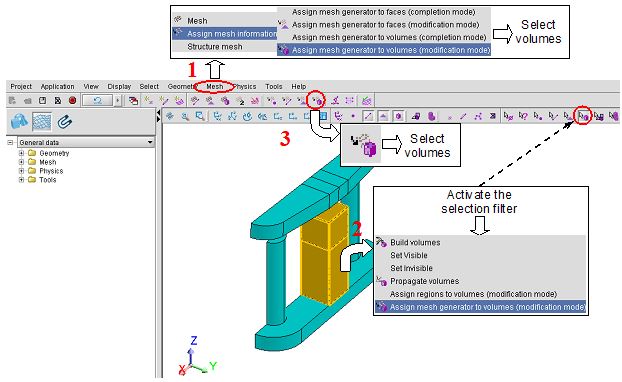The height and width of the screenshot is (382, 622).
Task: Toggle volume display button in view toolbar
Action: coord(399,116)
